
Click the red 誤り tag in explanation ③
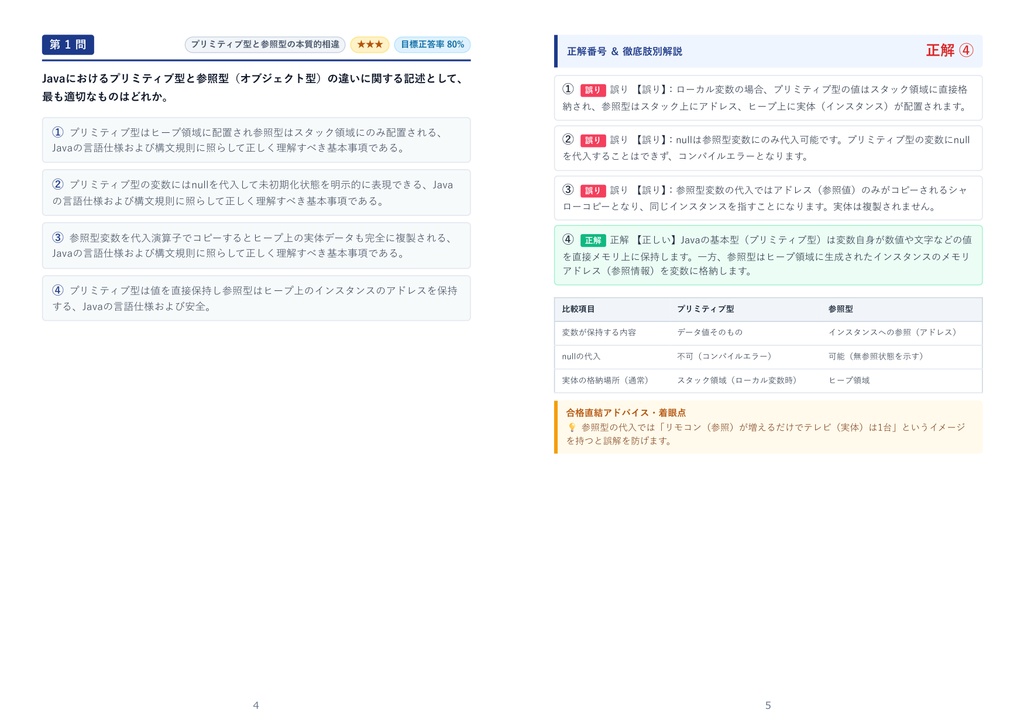tap(592, 191)
